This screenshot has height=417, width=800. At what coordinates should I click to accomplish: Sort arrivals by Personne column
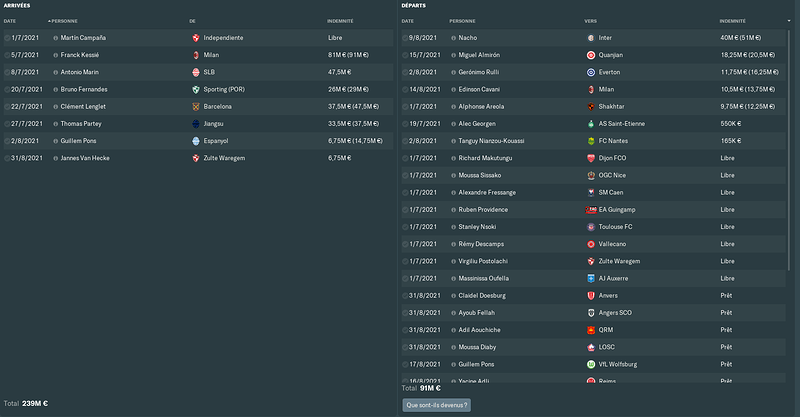pyautogui.click(x=64, y=21)
